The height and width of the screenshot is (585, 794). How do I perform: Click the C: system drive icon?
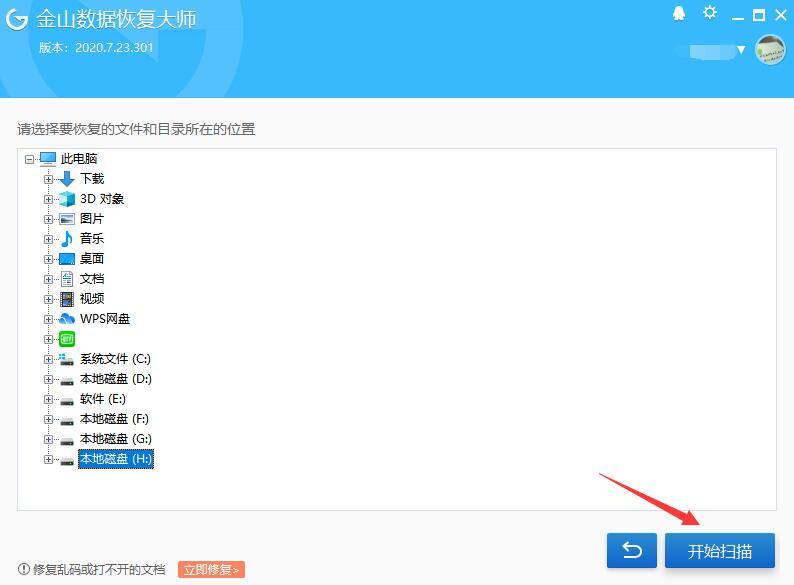point(66,360)
